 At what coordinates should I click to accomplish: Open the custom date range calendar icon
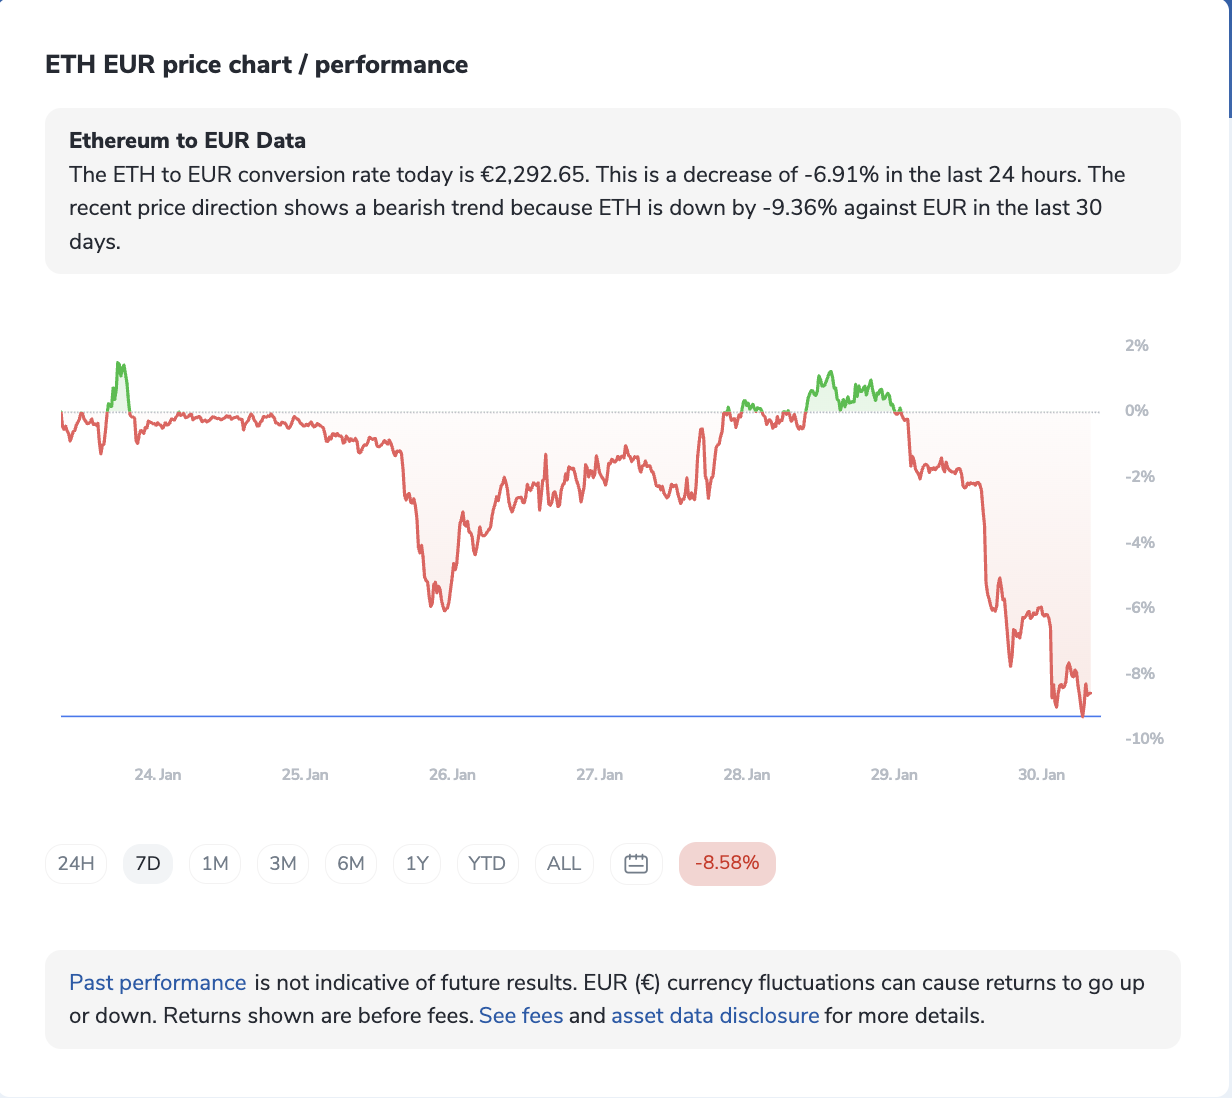coord(636,864)
